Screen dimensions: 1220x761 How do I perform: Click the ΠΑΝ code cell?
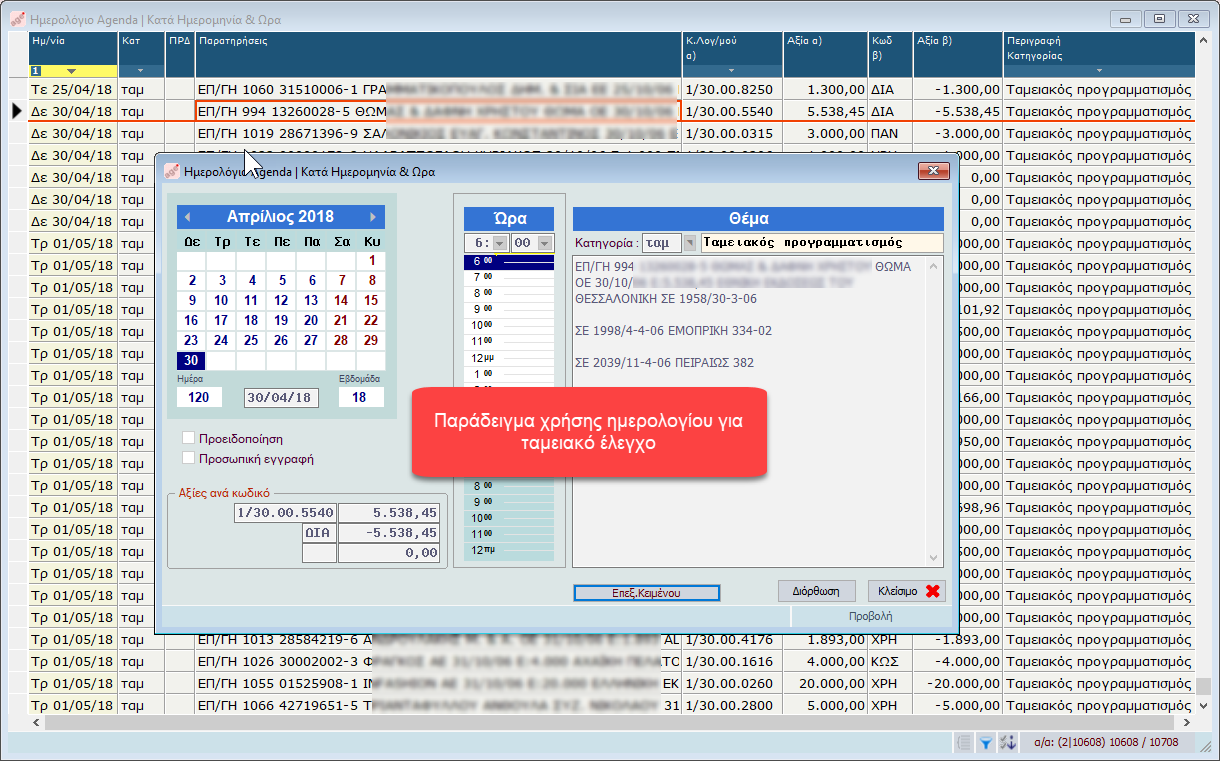point(889,133)
